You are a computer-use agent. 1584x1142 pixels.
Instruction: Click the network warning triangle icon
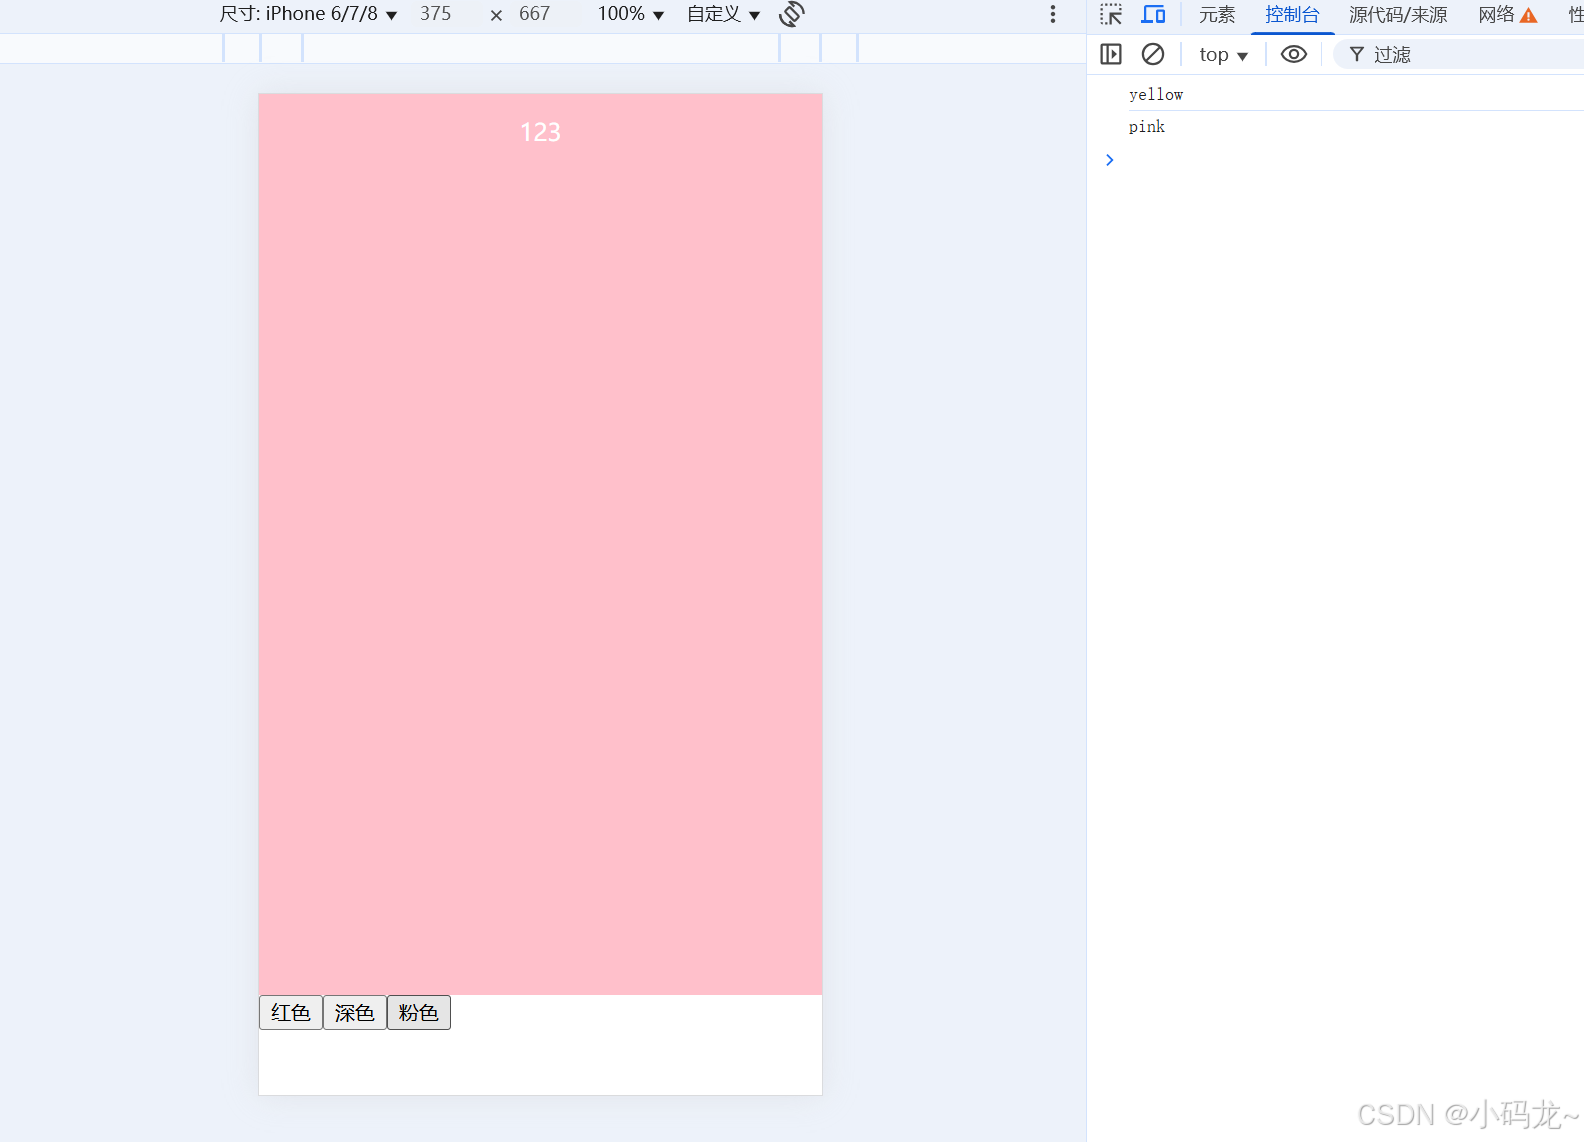point(1528,15)
